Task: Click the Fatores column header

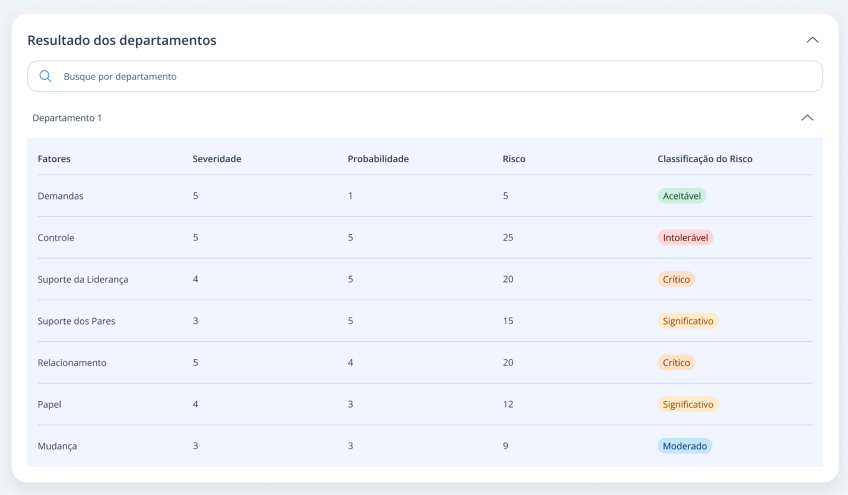Action: (x=54, y=159)
